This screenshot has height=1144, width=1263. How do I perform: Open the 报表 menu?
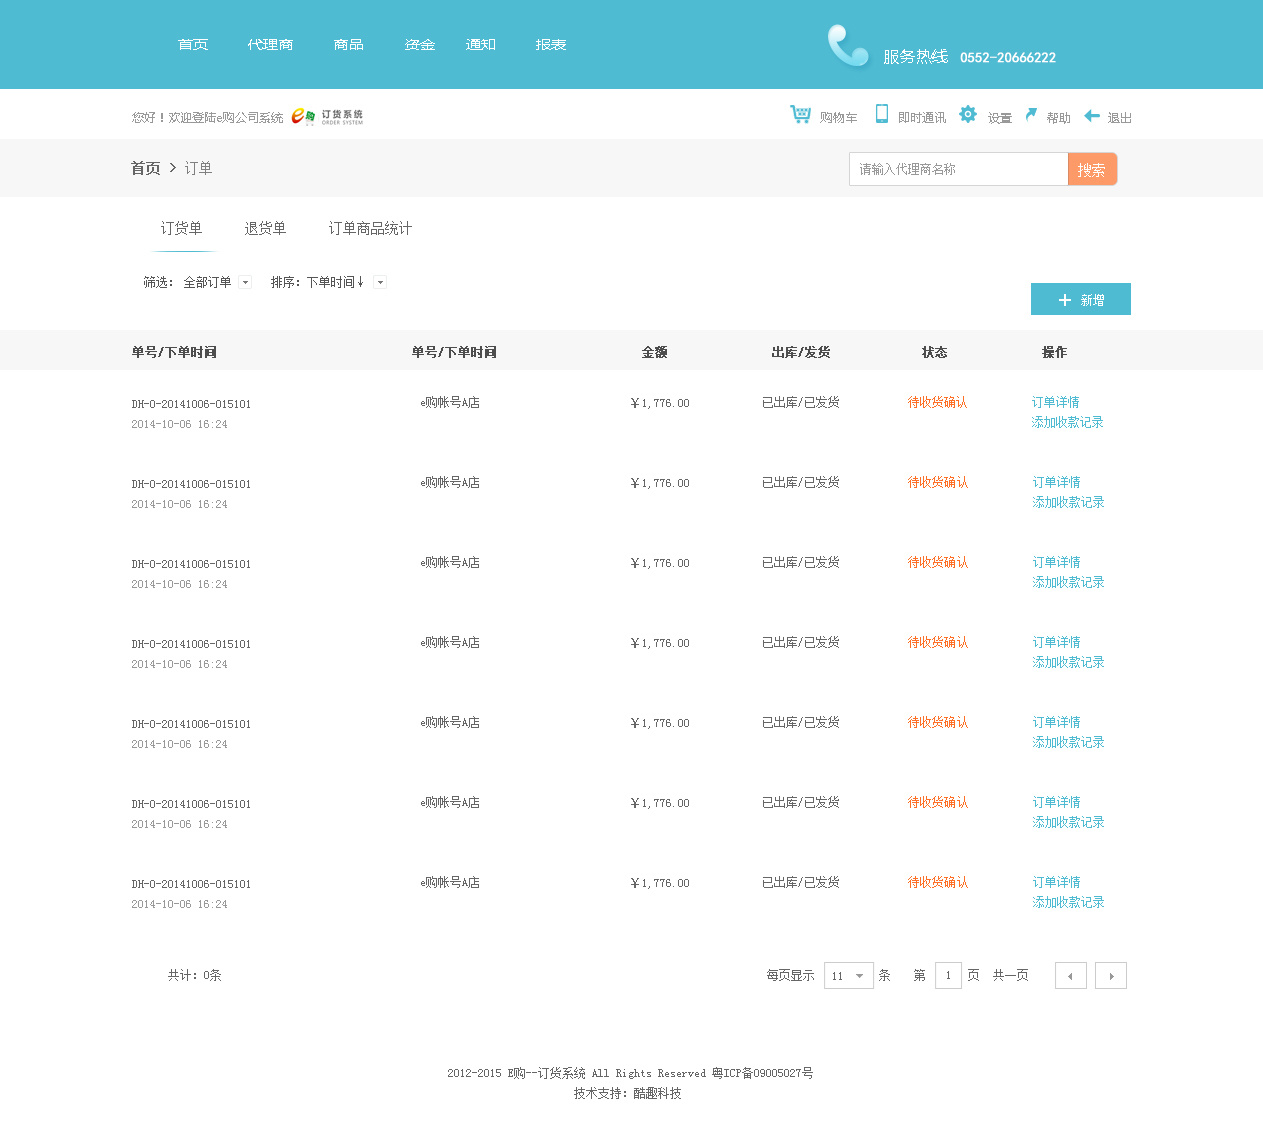click(550, 44)
